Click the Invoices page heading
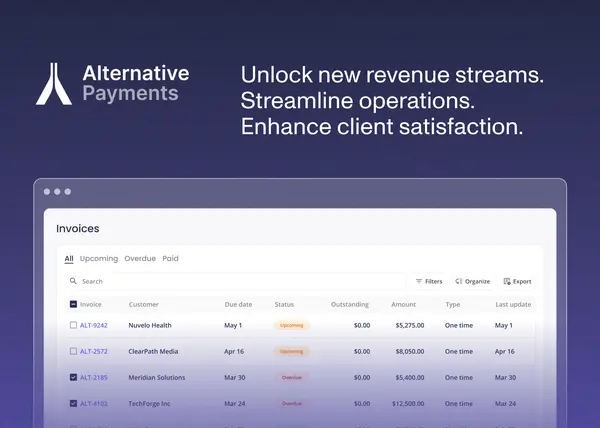This screenshot has width=600, height=428. [78, 228]
